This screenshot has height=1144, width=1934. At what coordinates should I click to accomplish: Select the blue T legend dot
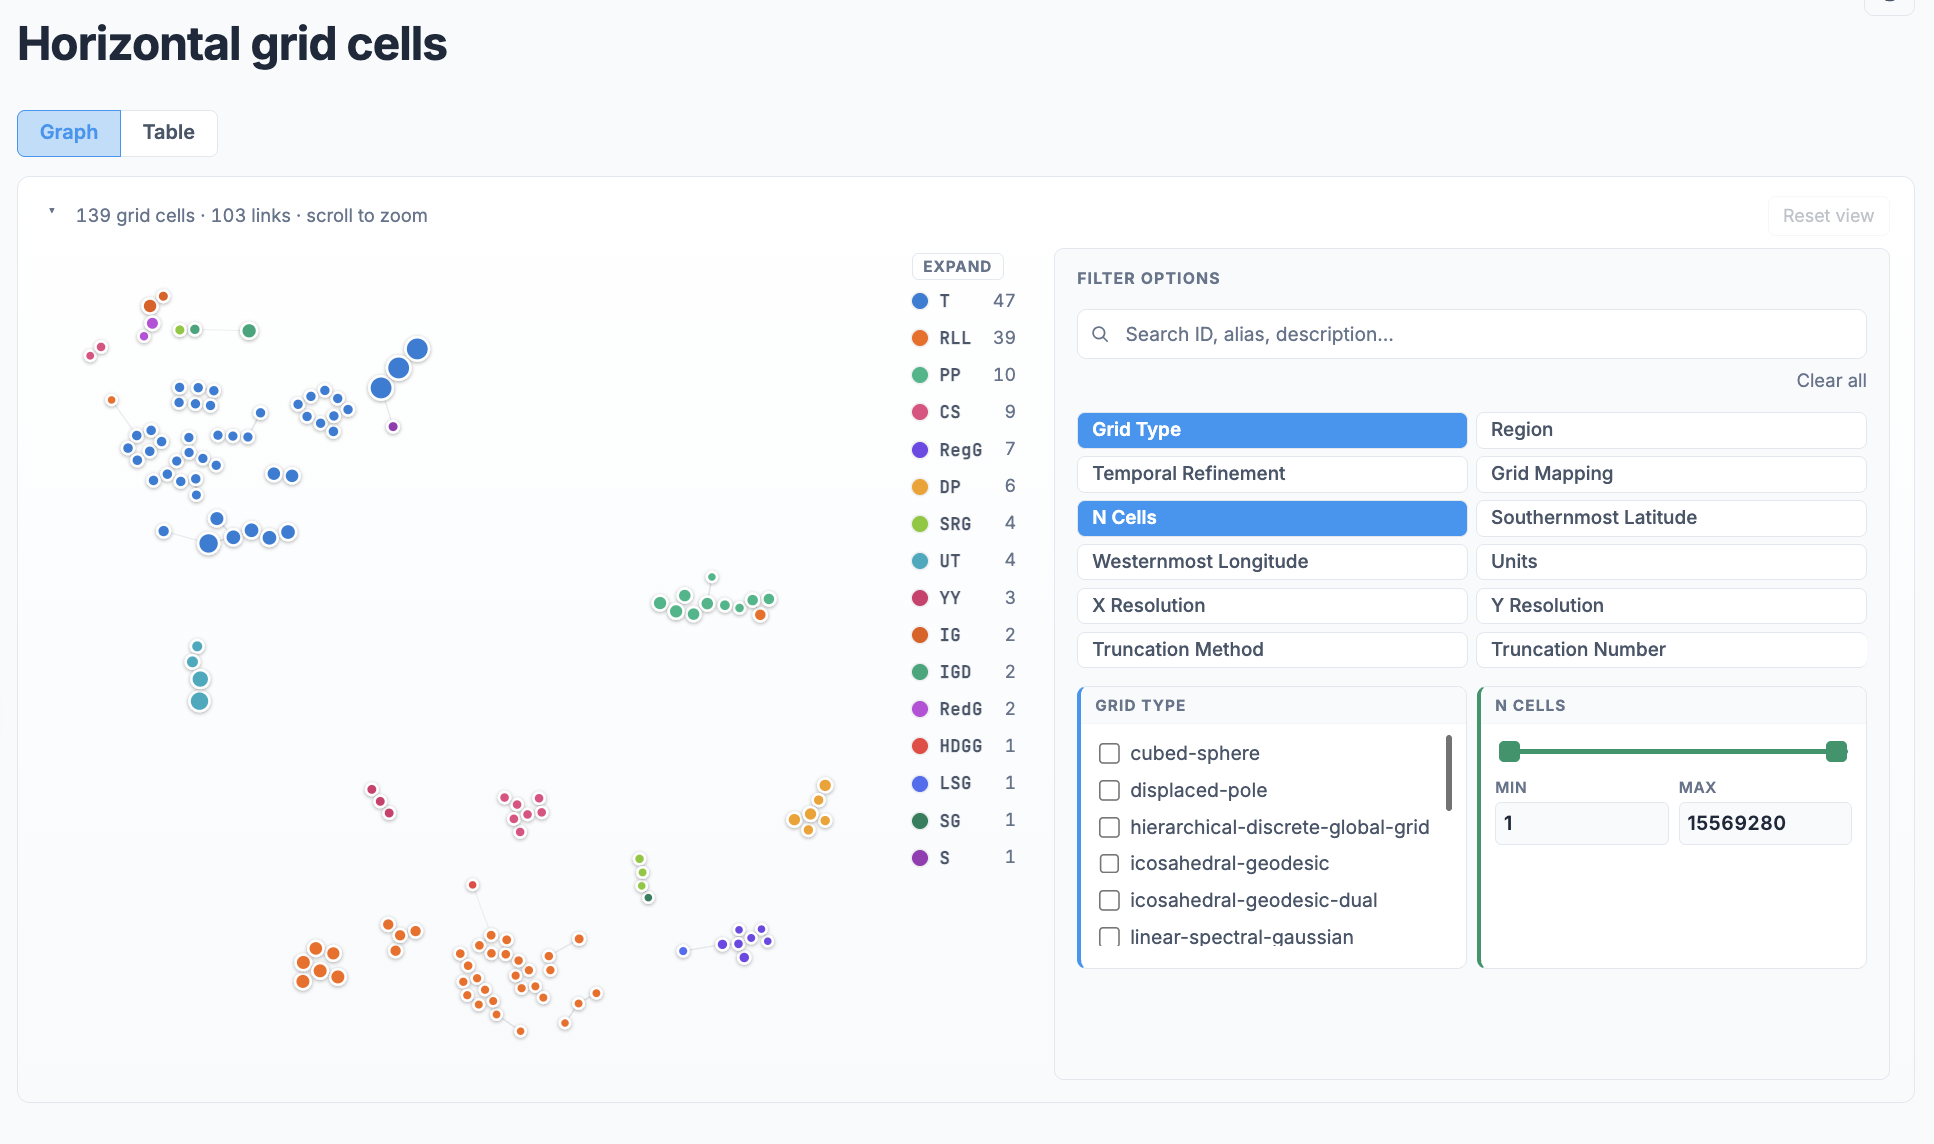coord(920,301)
